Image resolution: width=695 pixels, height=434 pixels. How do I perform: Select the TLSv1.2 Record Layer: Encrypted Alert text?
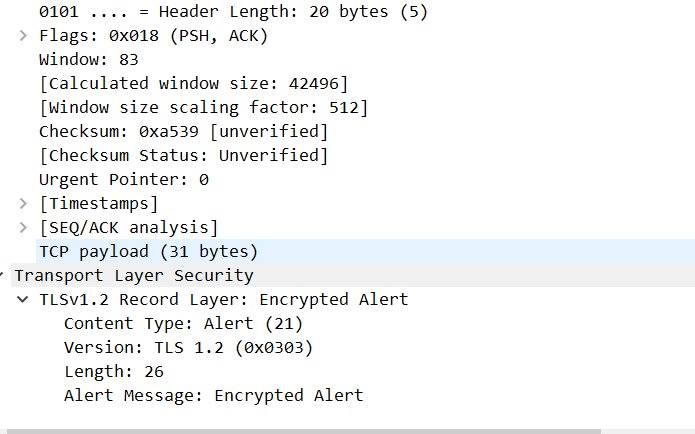(223, 299)
